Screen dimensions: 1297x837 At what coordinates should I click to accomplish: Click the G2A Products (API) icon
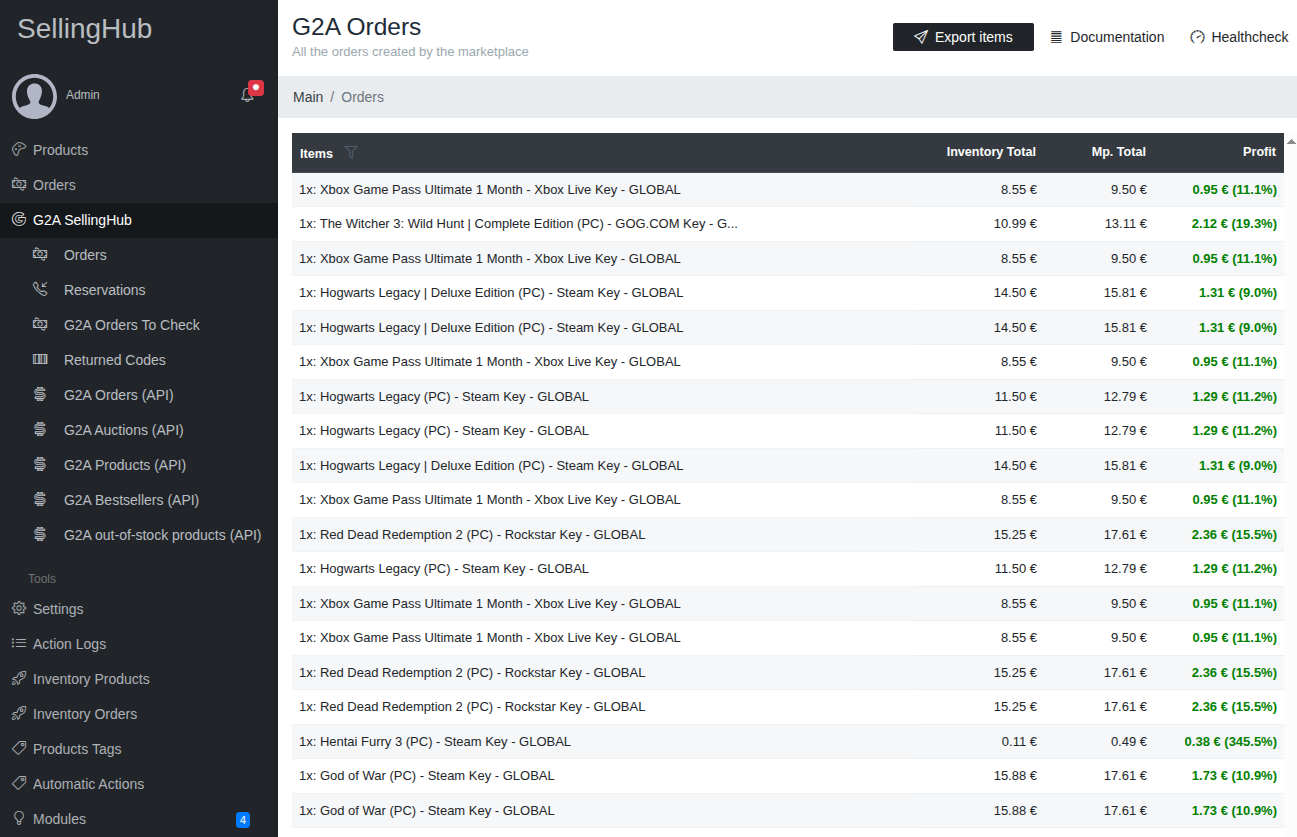(40, 464)
